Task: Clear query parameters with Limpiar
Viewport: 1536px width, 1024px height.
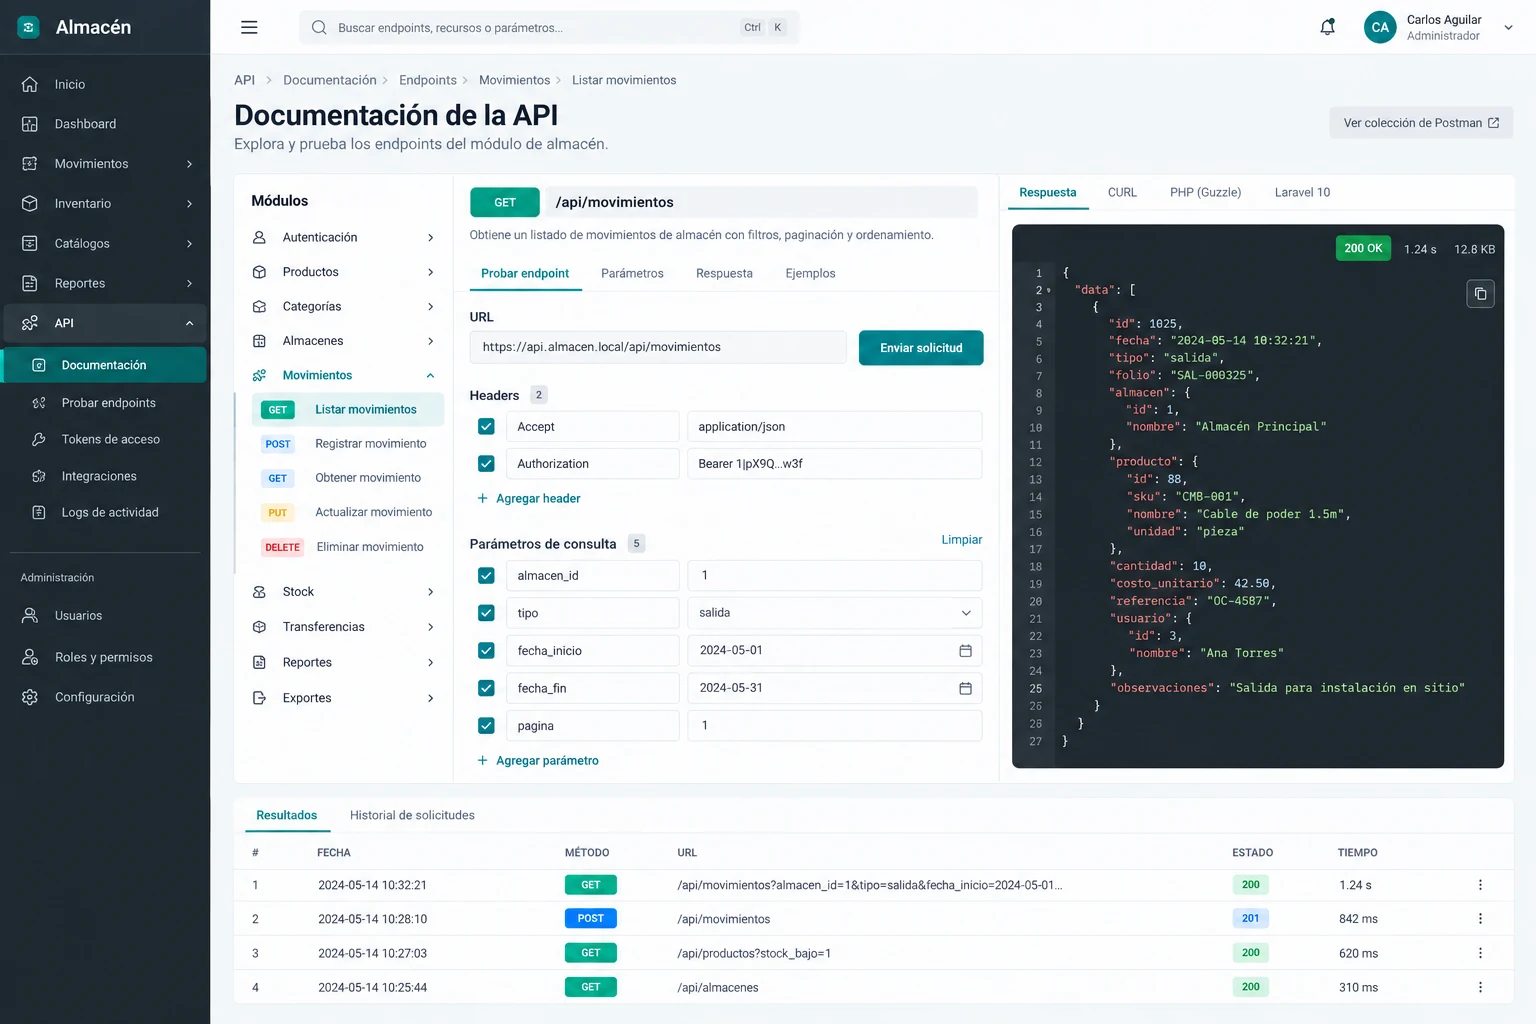Action: [x=962, y=540]
